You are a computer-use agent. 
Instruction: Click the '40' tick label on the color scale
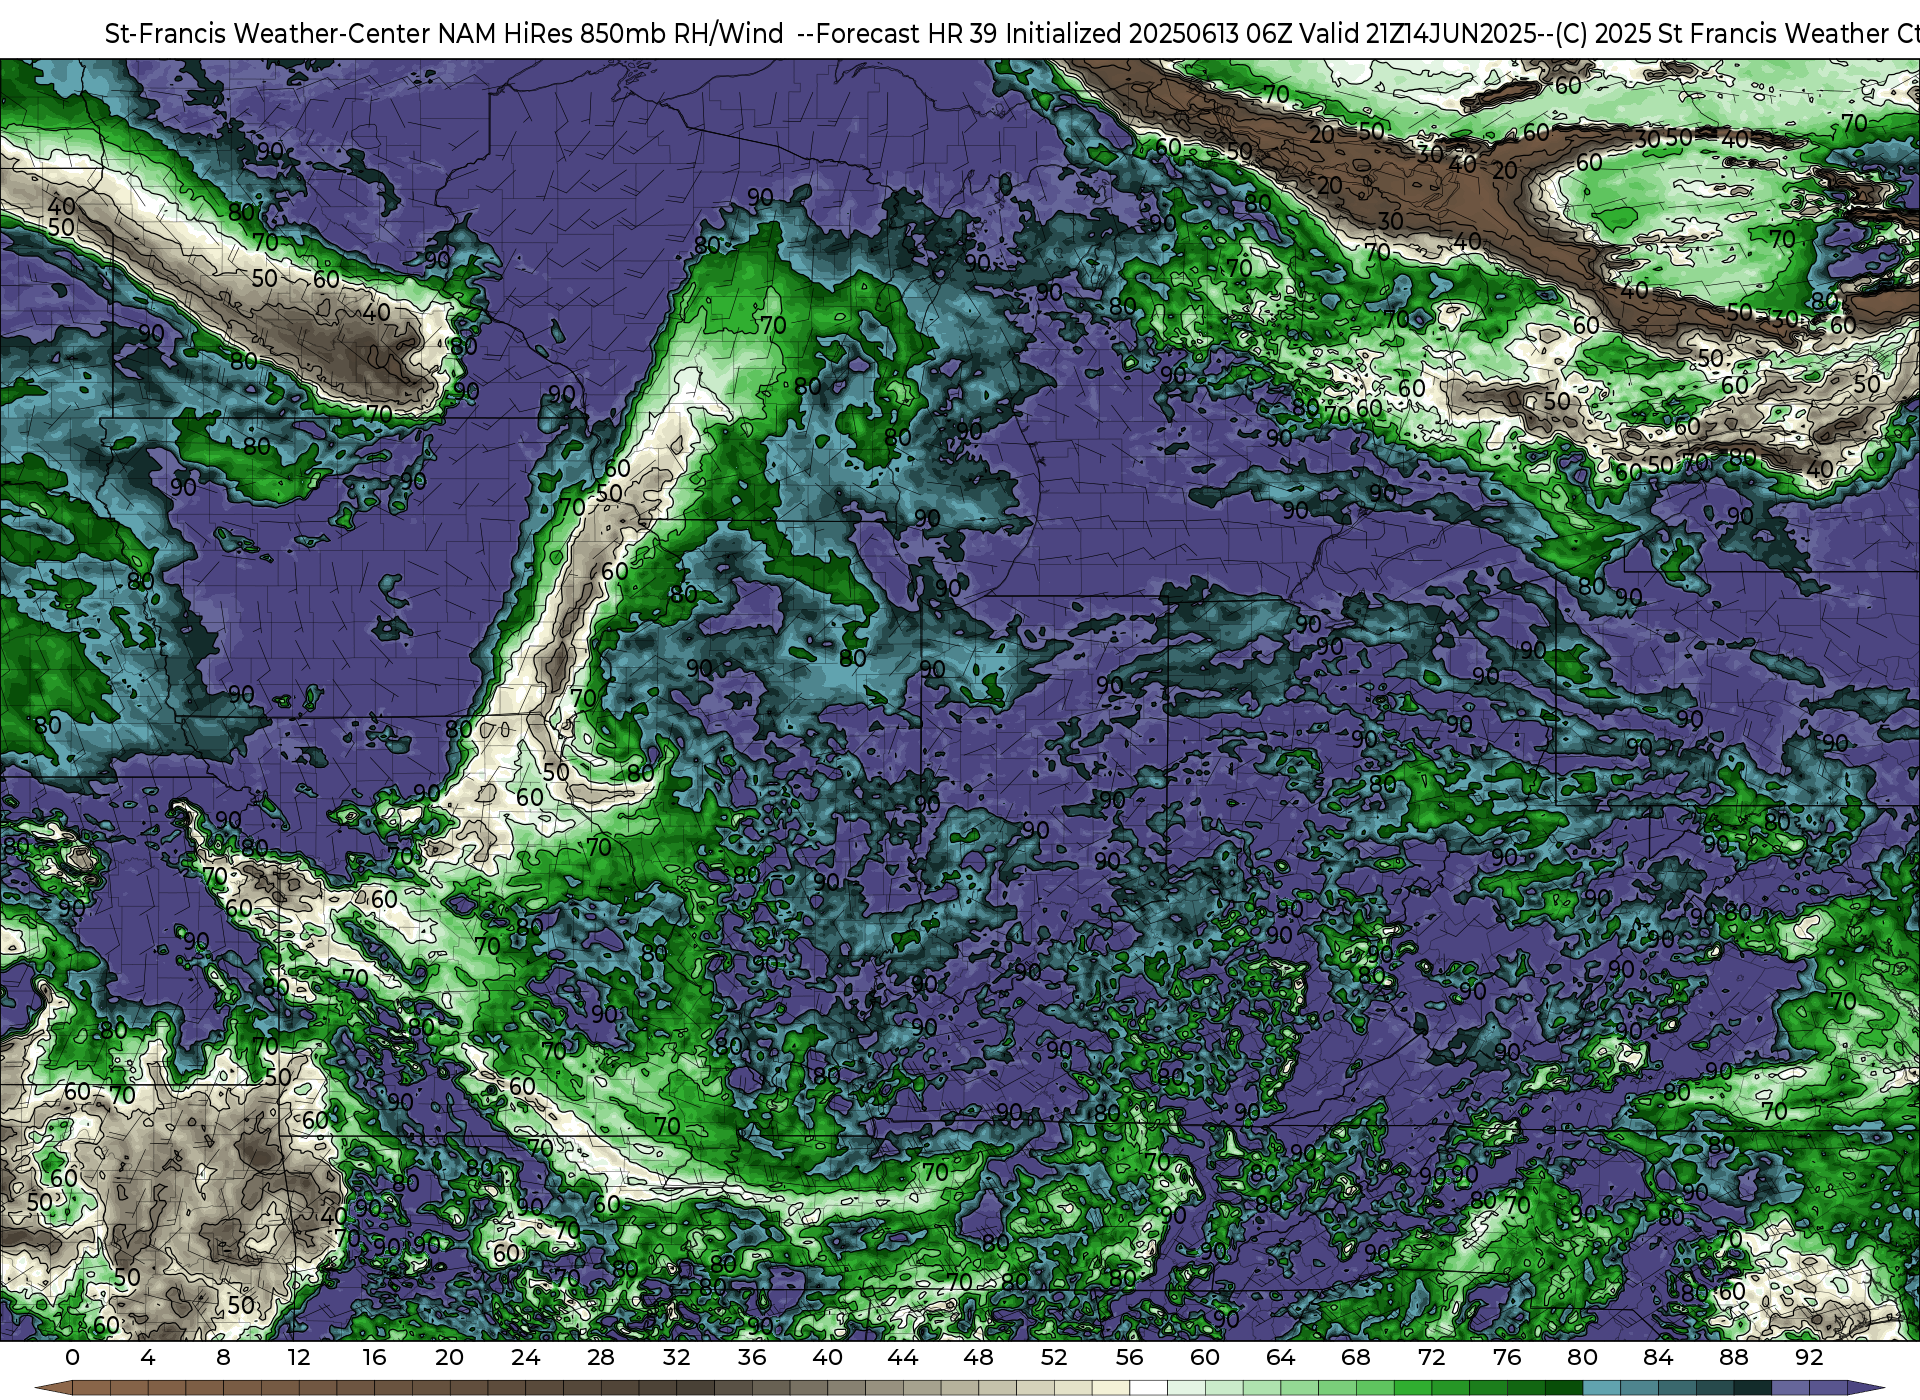coord(827,1357)
